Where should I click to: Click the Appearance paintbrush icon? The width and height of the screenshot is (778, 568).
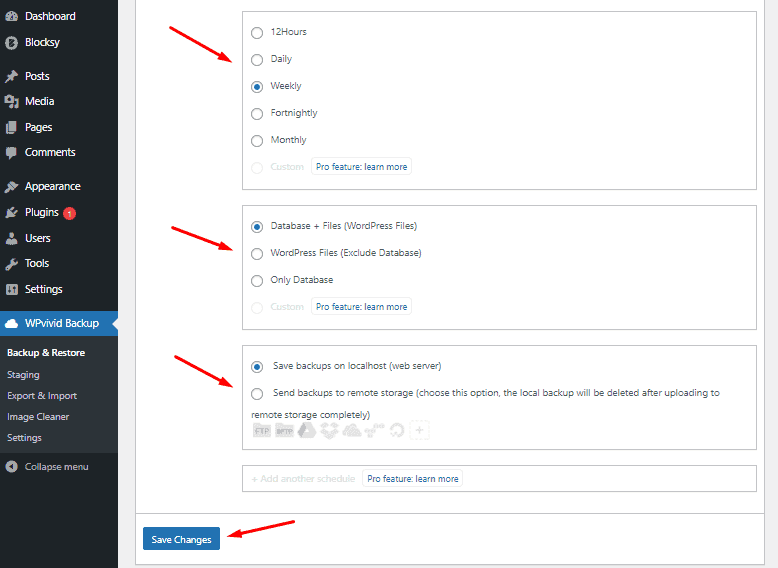11,187
